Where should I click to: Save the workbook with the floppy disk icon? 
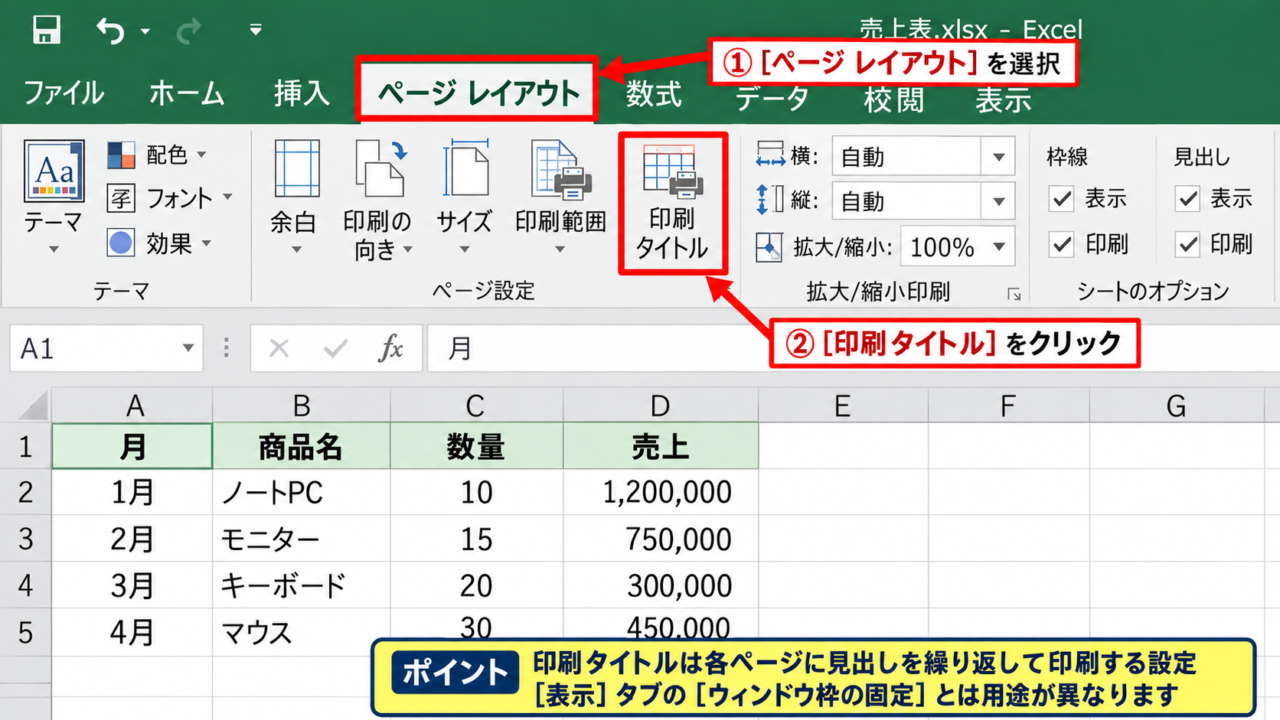(47, 30)
